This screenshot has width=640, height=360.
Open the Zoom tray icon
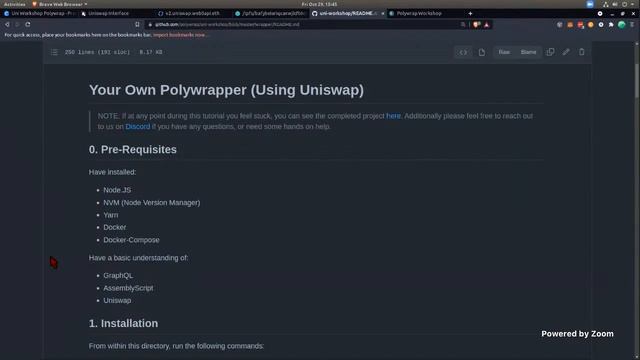coord(590,4)
